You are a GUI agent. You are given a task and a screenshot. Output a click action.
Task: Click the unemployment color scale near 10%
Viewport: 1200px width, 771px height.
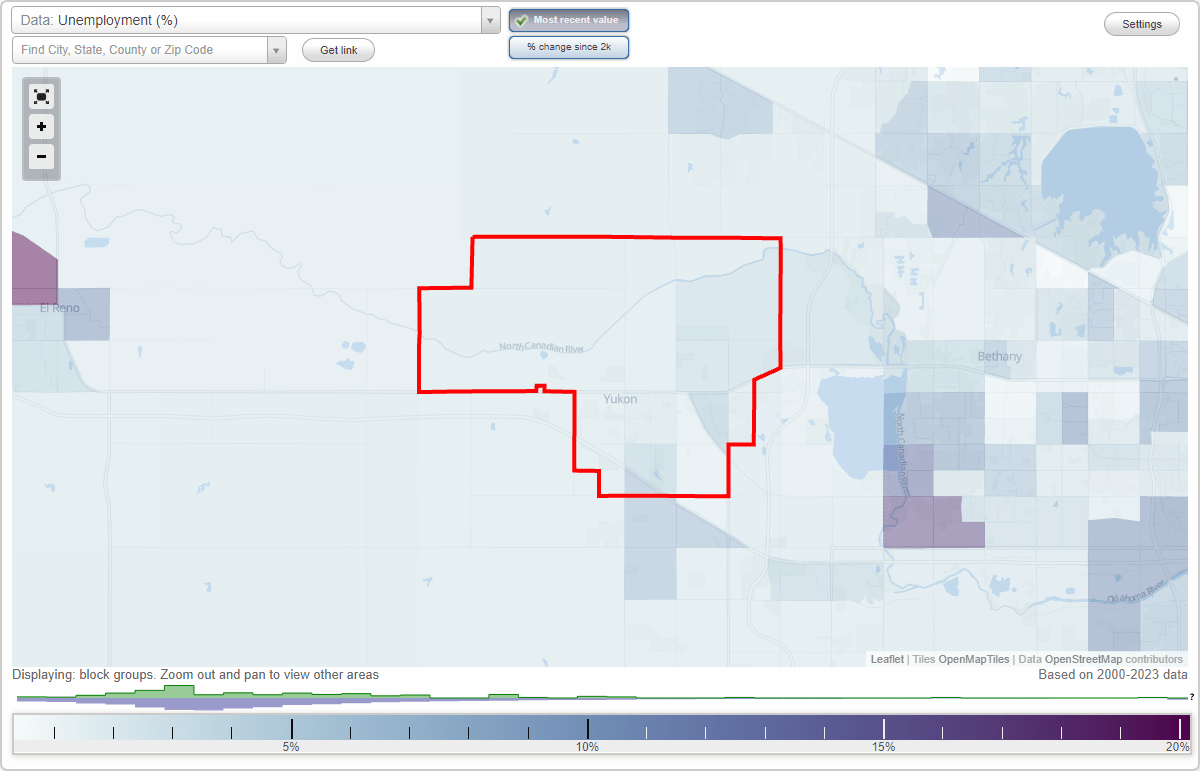(588, 725)
